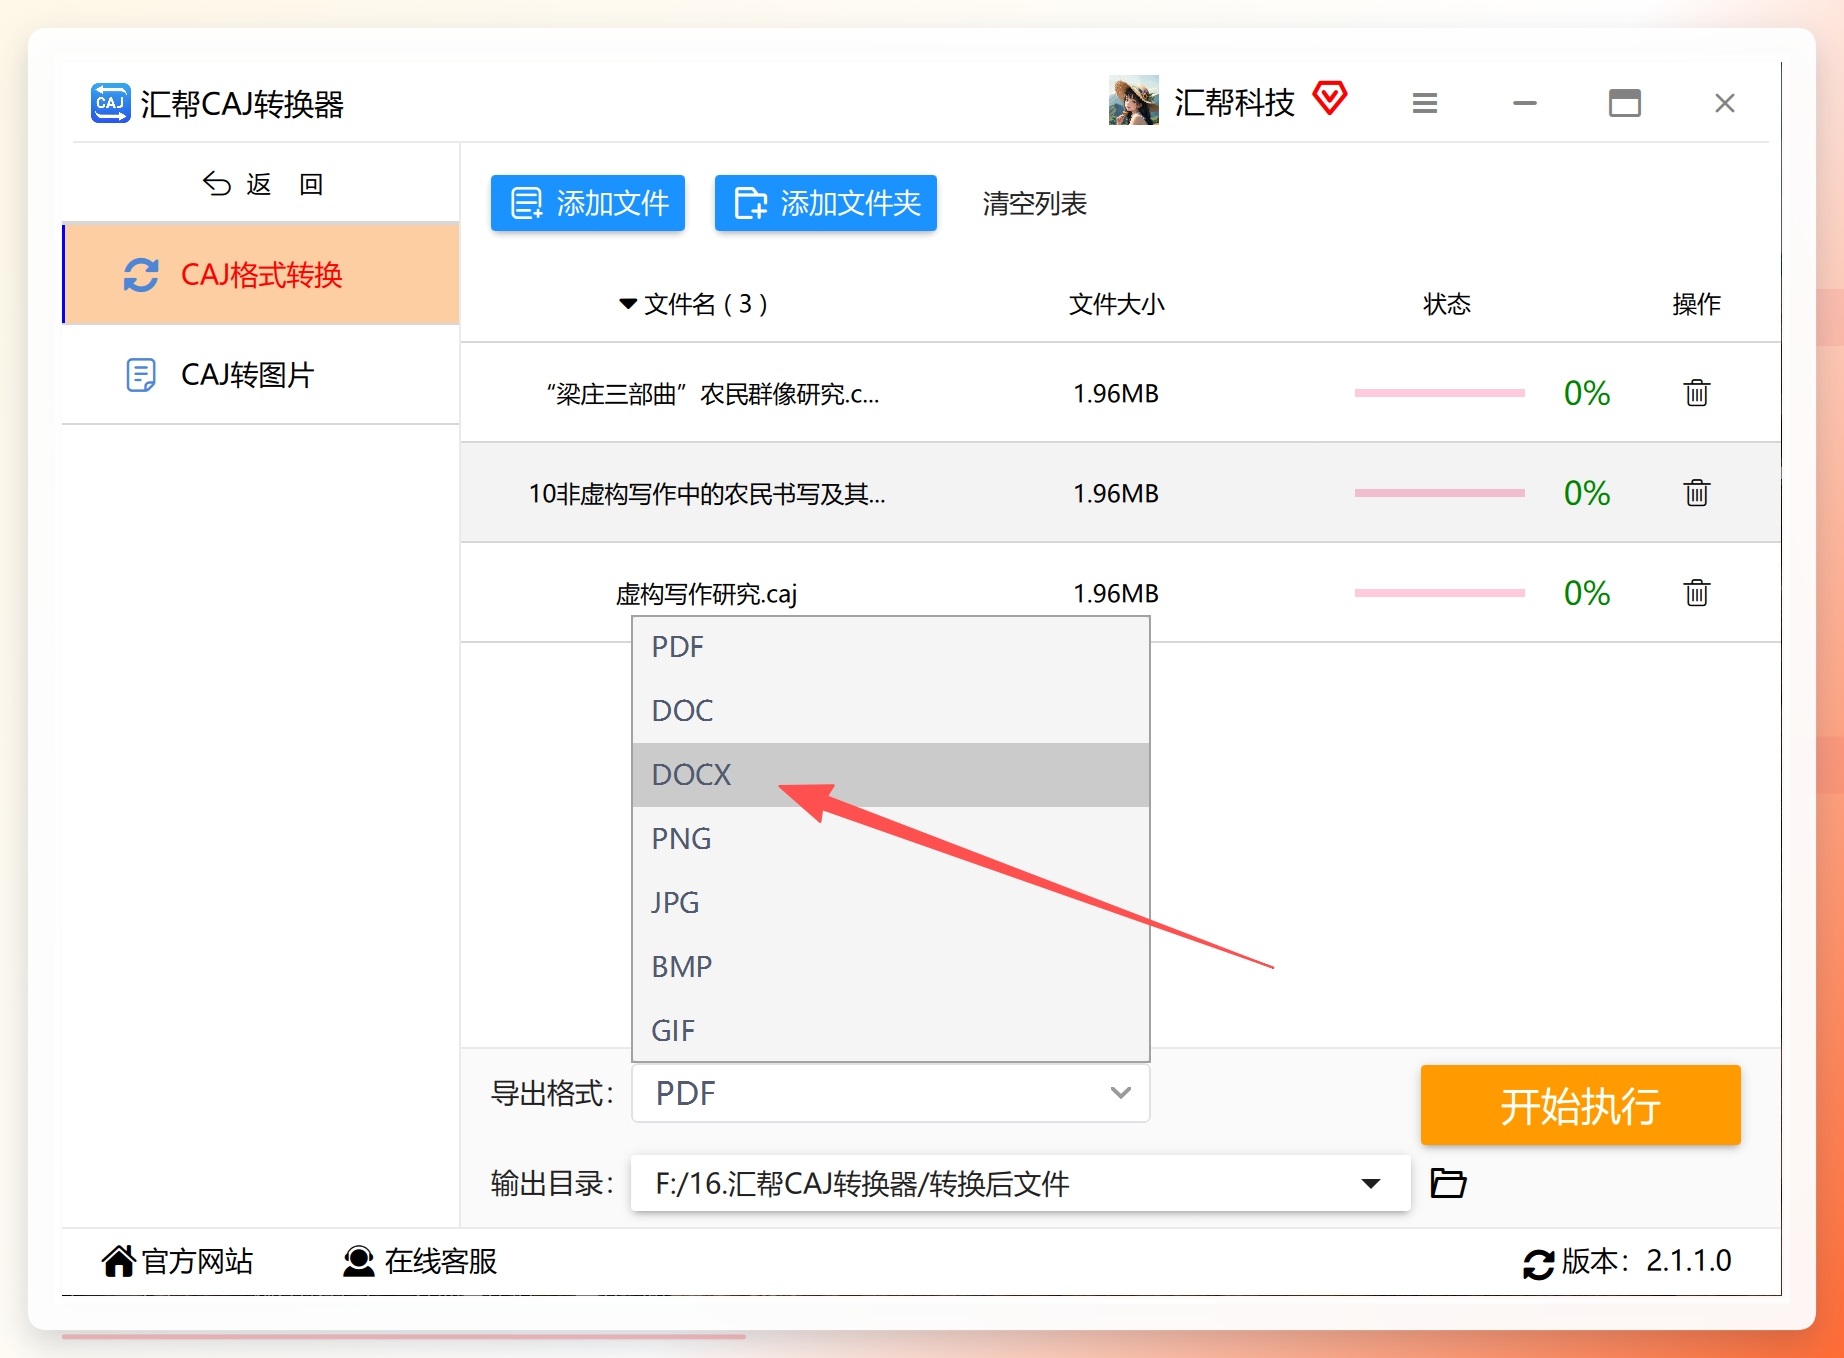Remove 虚构写作研究.caj with its trash icon

(x=1696, y=593)
